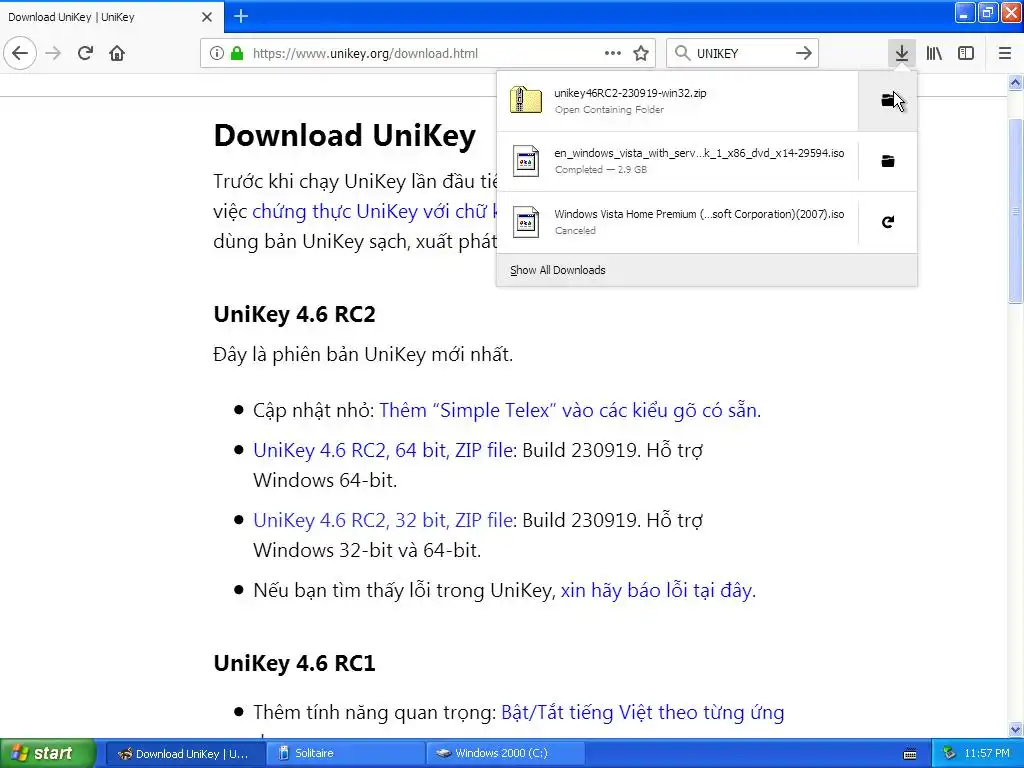
Task: Download UniKey 4.6 RC2 32 bit ZIP
Action: pos(383,520)
